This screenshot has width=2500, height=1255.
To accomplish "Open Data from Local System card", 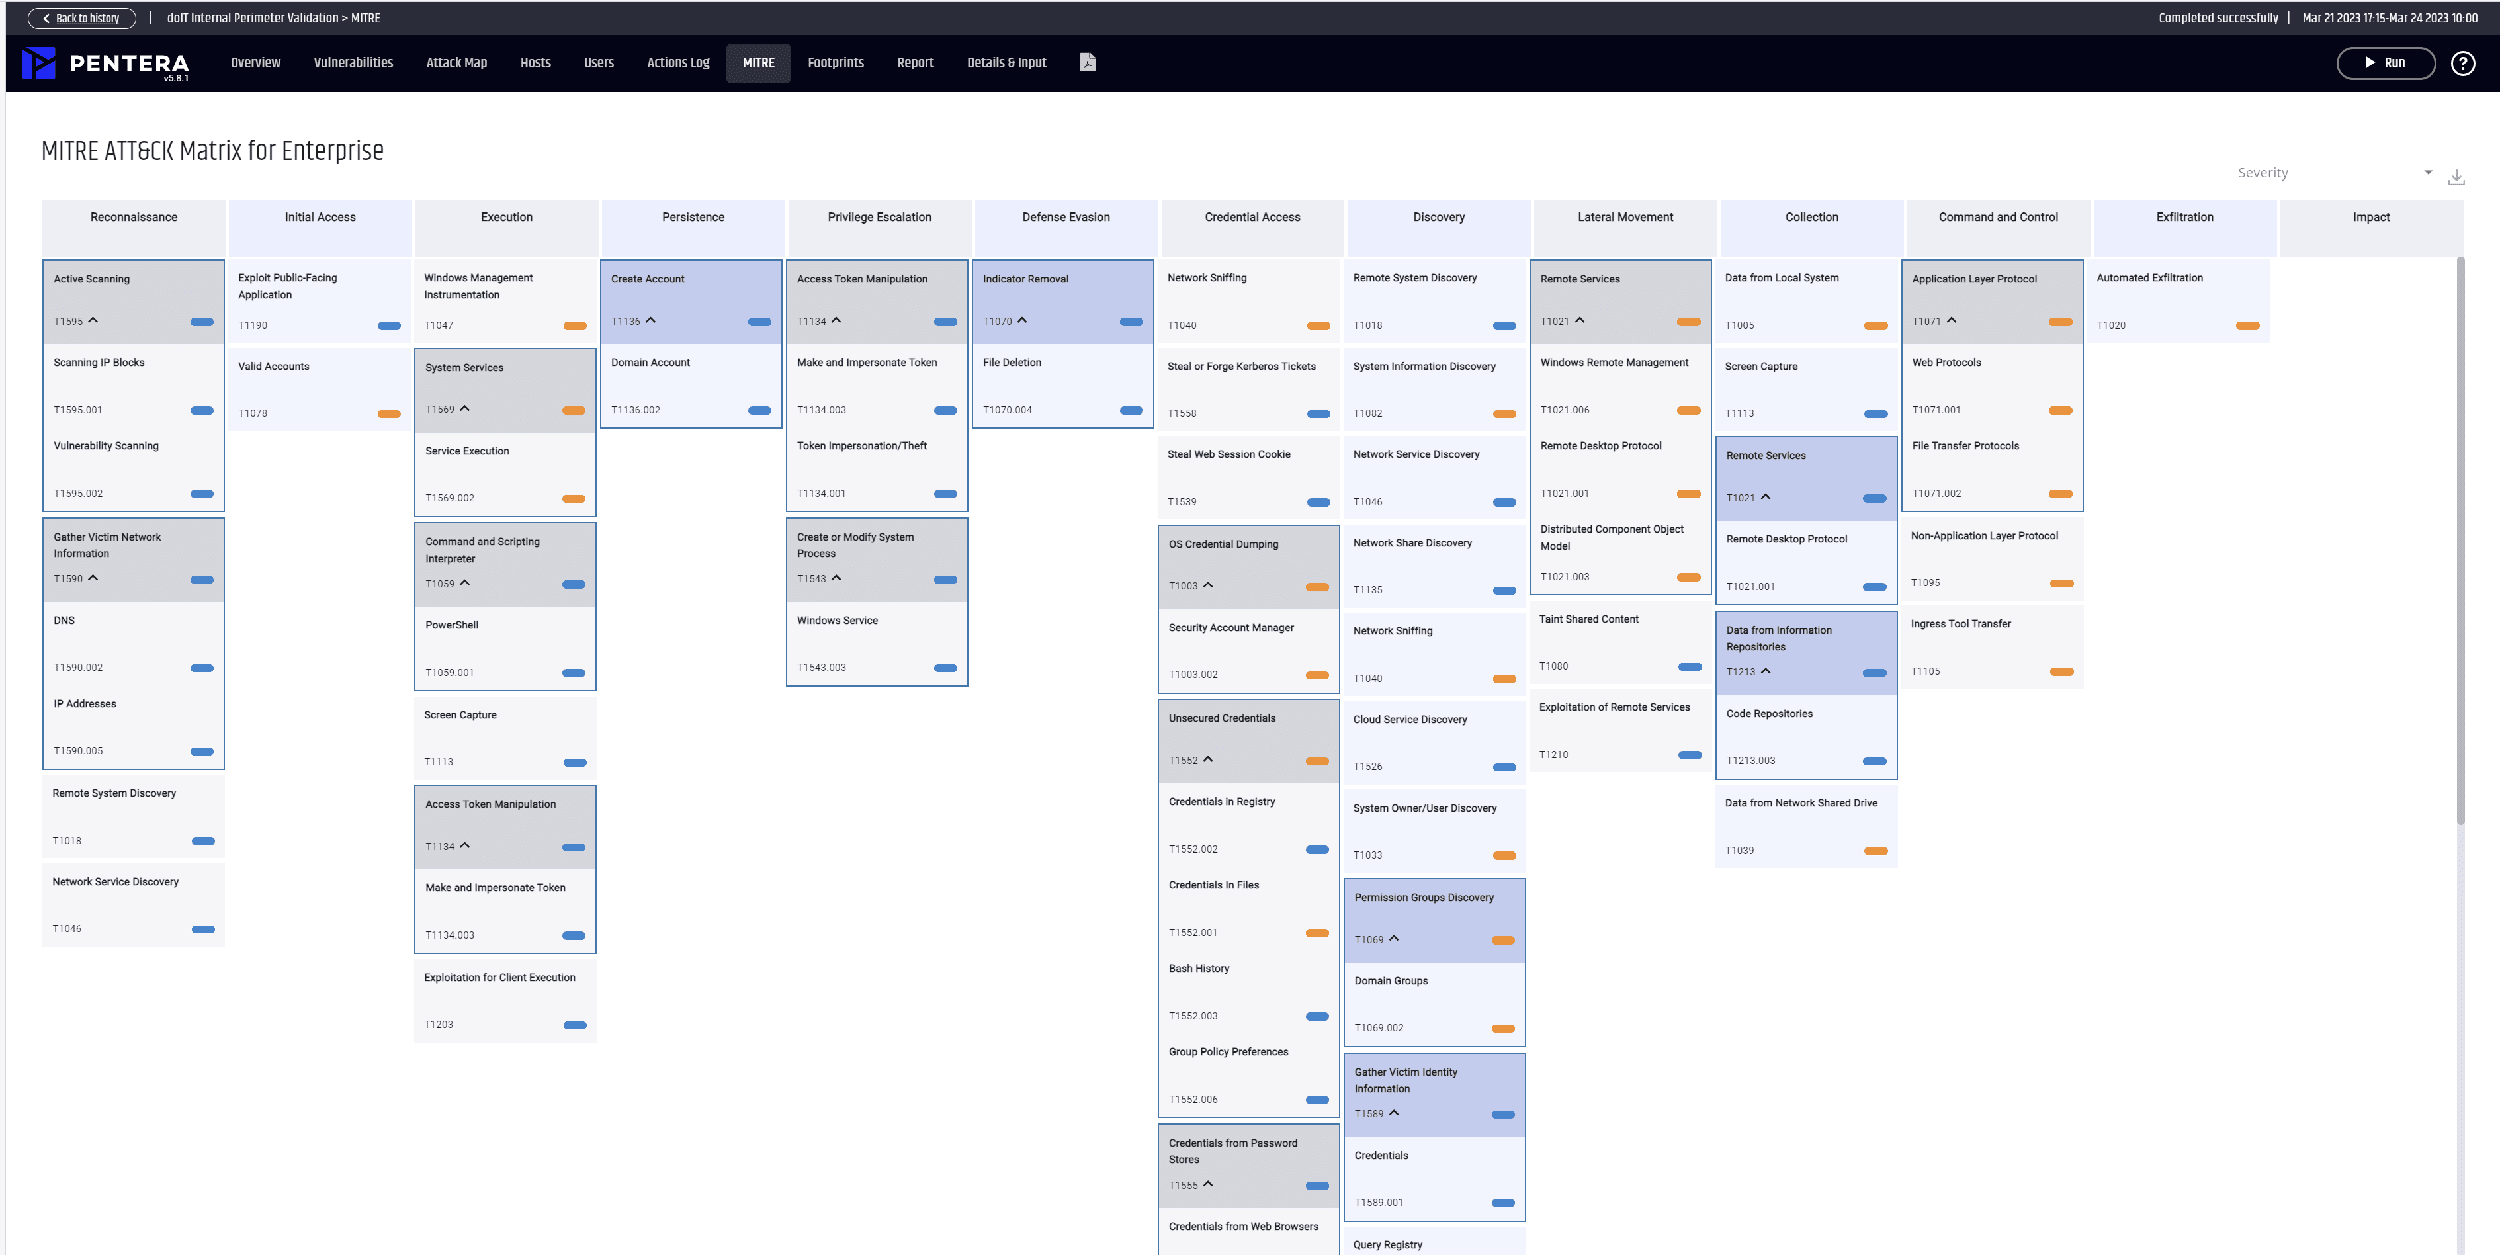I will coord(1806,301).
